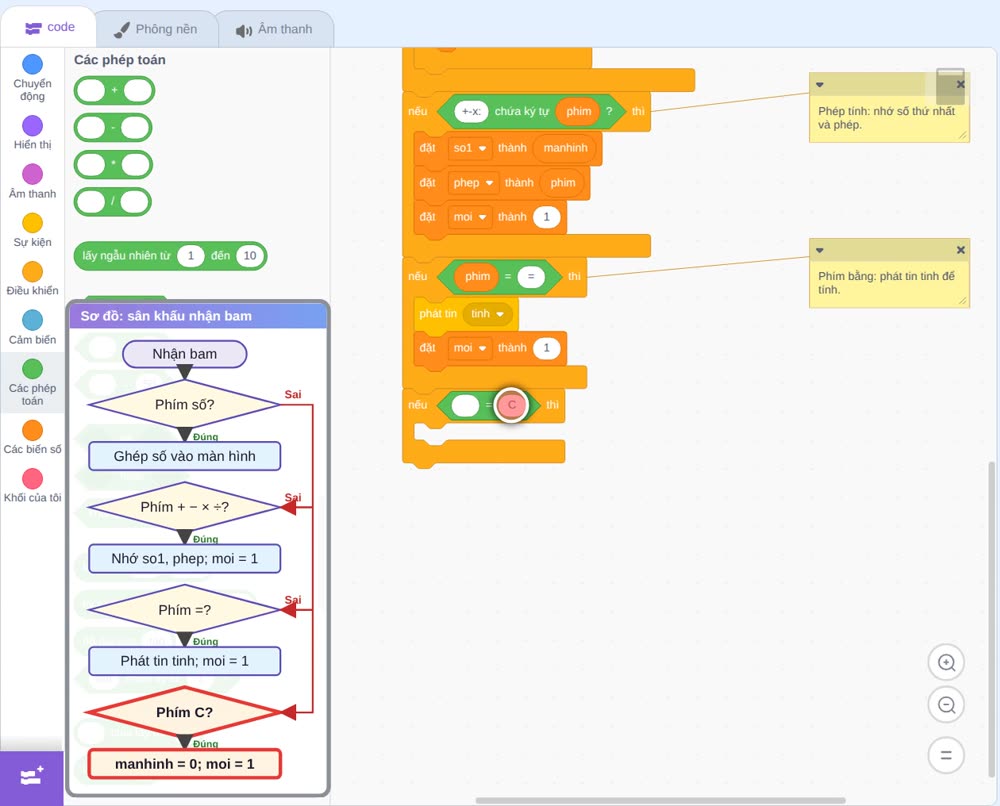Image resolution: width=1000 pixels, height=806 pixels.
Task: Switch to the Phông nền tab
Action: 155,29
